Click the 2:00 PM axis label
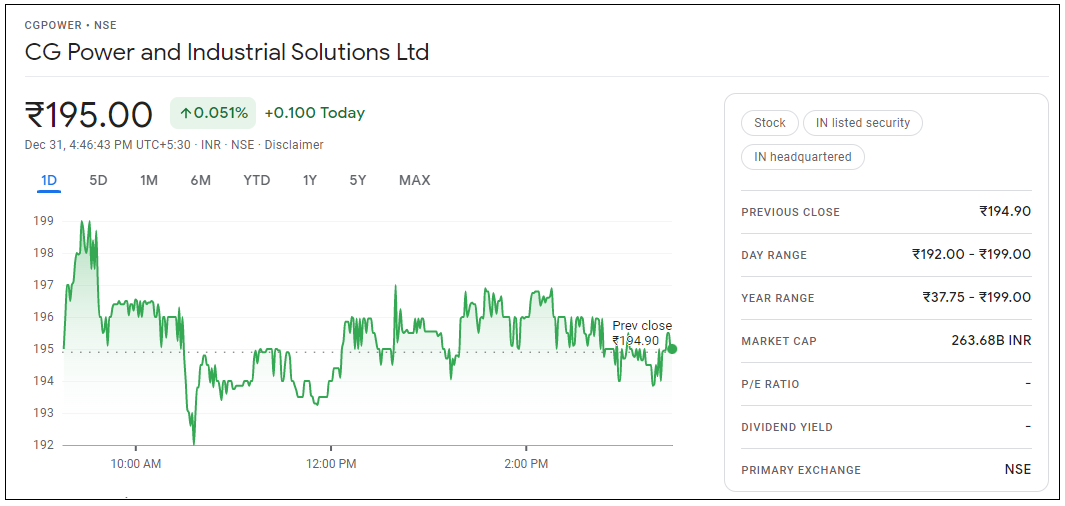Viewport: 1065px width, 506px height. [526, 465]
